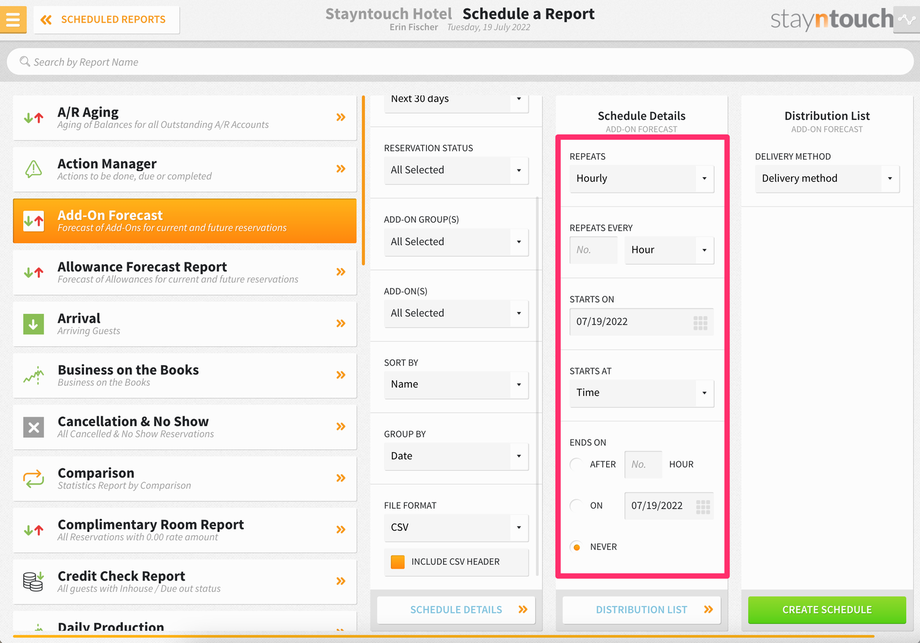Open Complimentary Room Report chevron arrow
Screen dimensions: 920x643
(x=341, y=530)
